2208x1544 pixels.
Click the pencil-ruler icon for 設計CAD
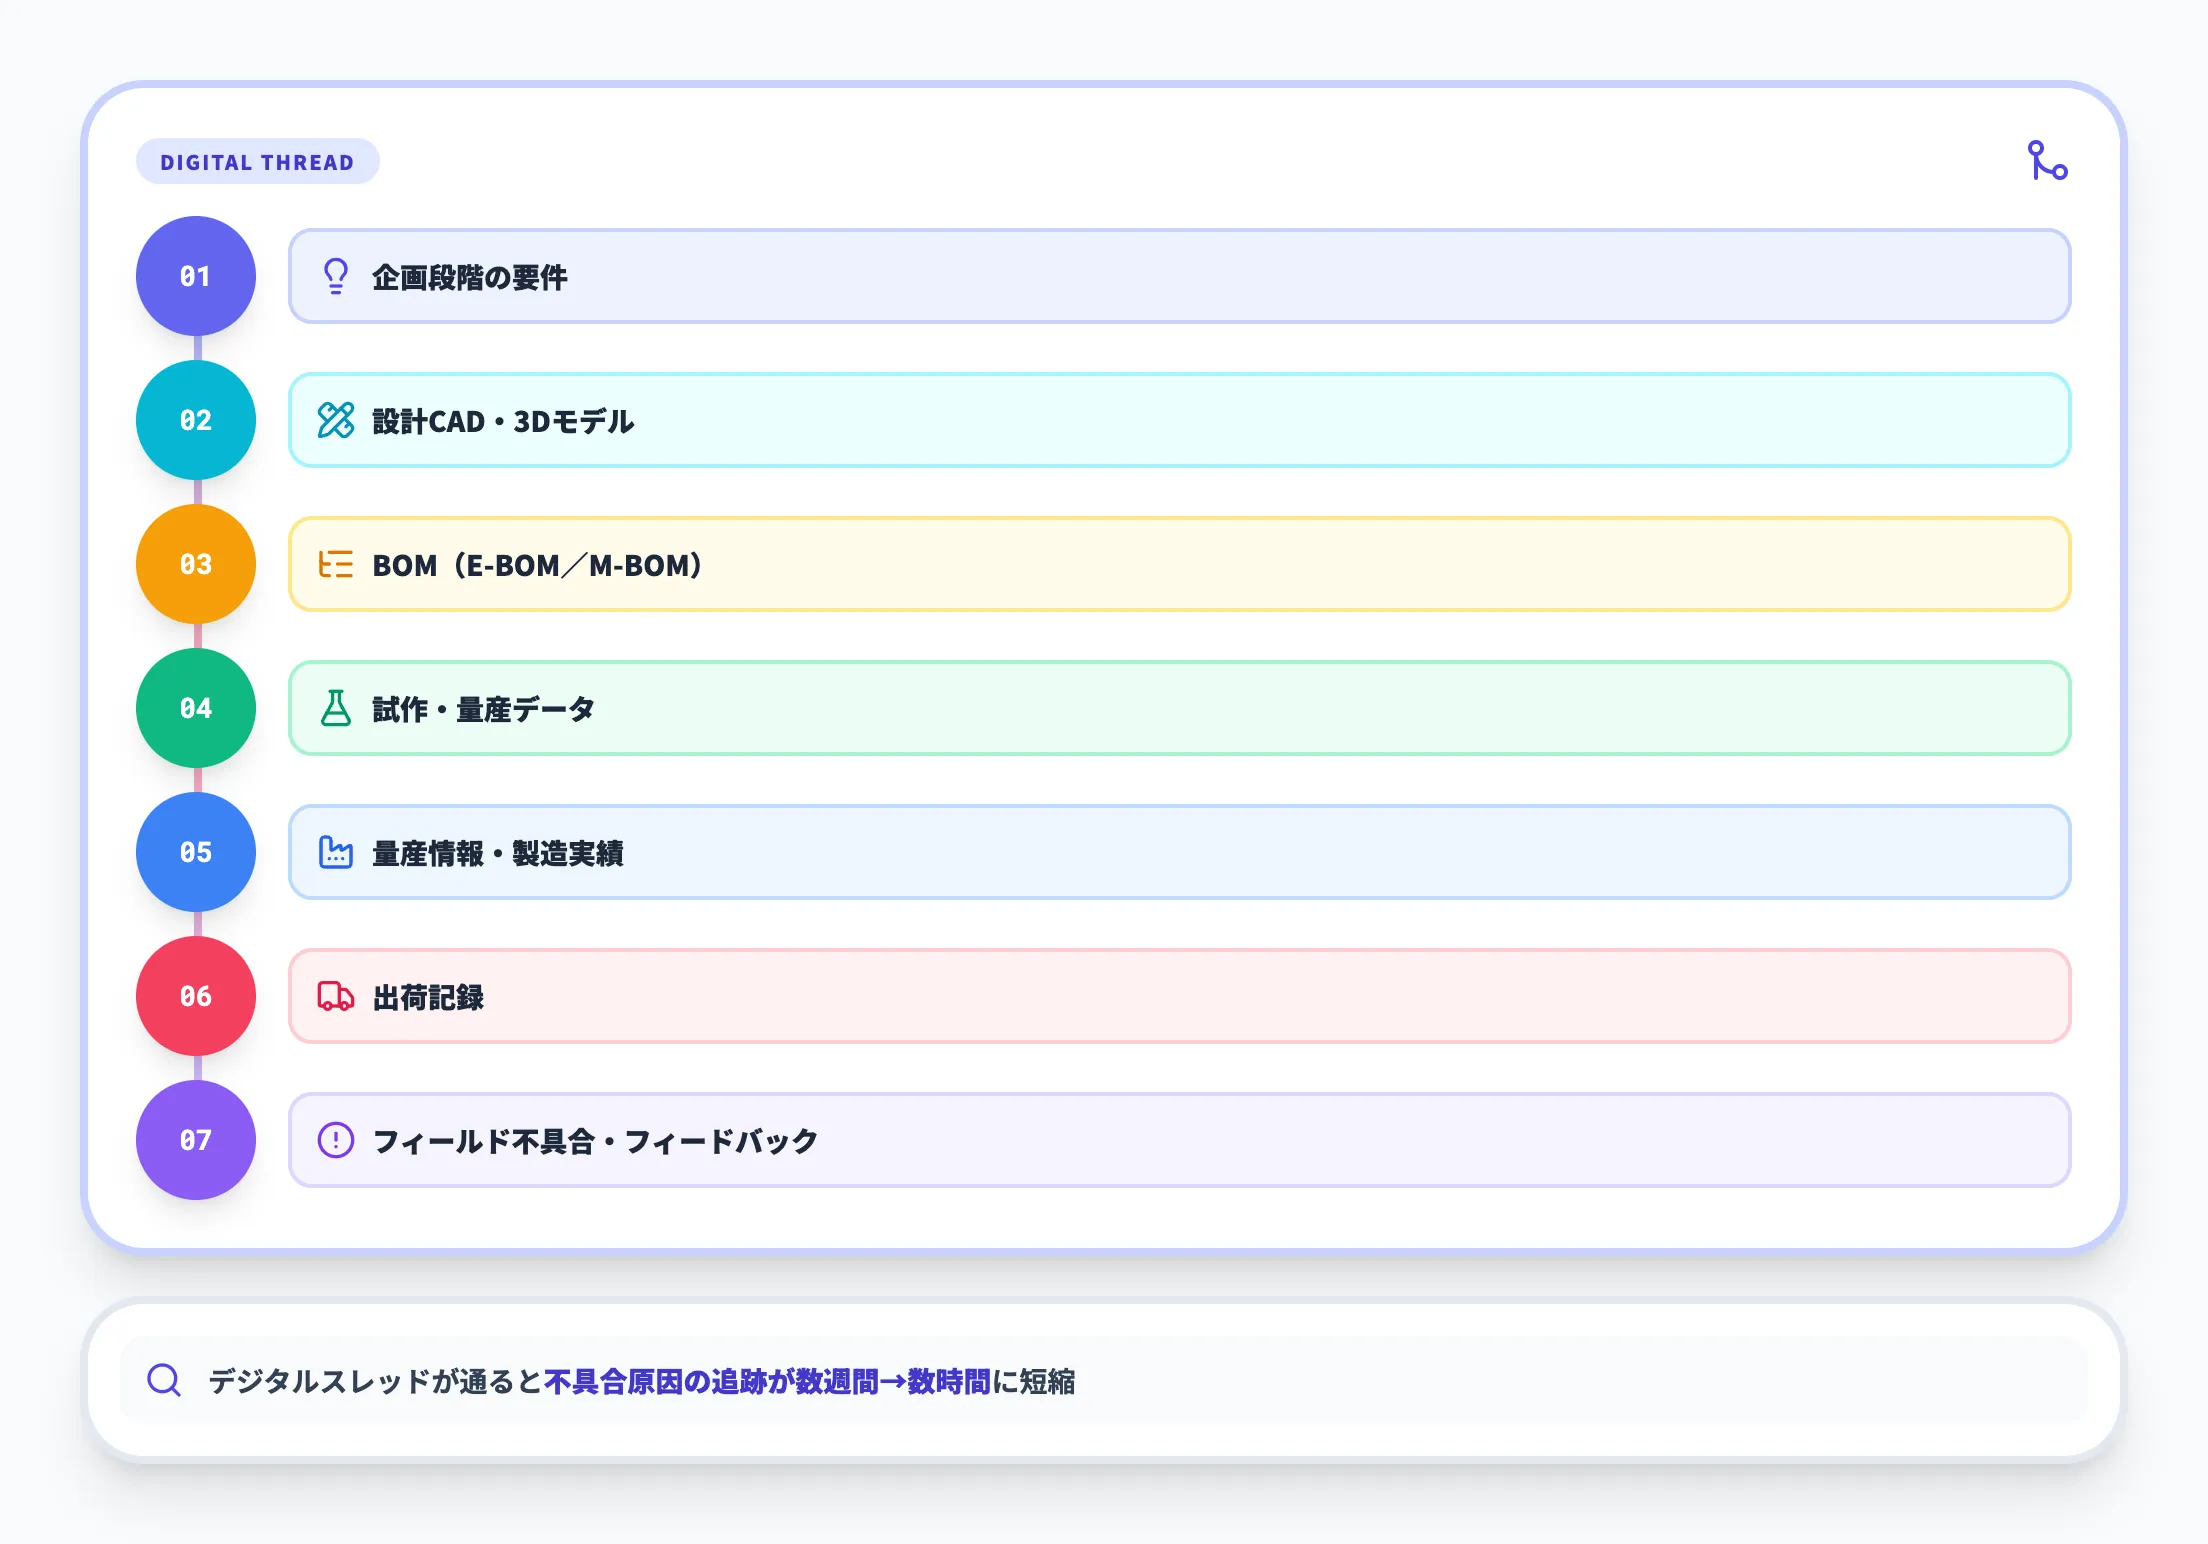[336, 420]
